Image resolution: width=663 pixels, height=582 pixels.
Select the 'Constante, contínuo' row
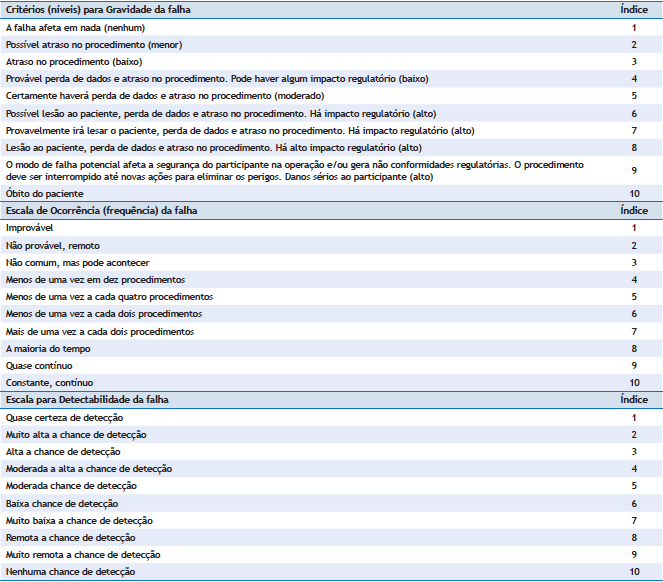click(49, 382)
